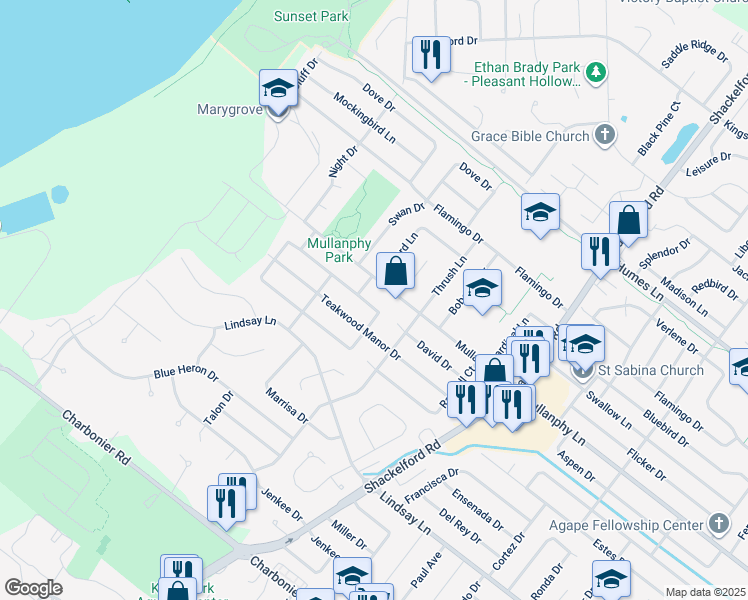Select the restaurant marker near Sunset Park
The width and height of the screenshot is (748, 600).
coord(431,56)
